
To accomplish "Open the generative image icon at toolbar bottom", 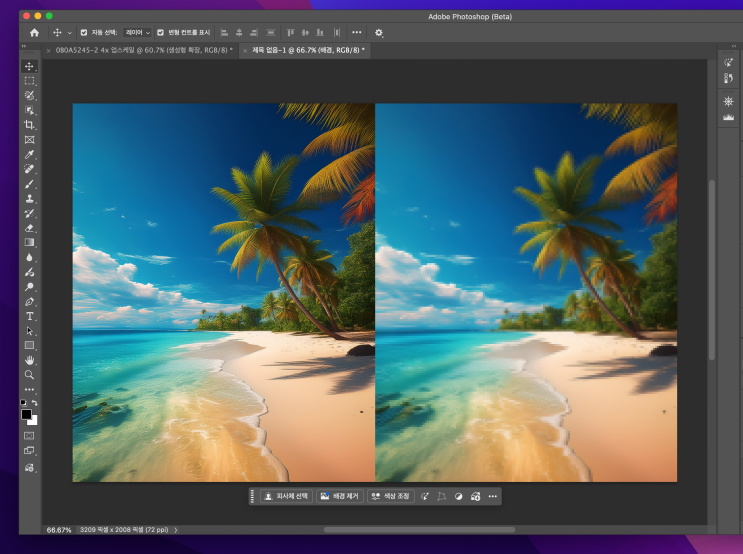I will point(29,468).
